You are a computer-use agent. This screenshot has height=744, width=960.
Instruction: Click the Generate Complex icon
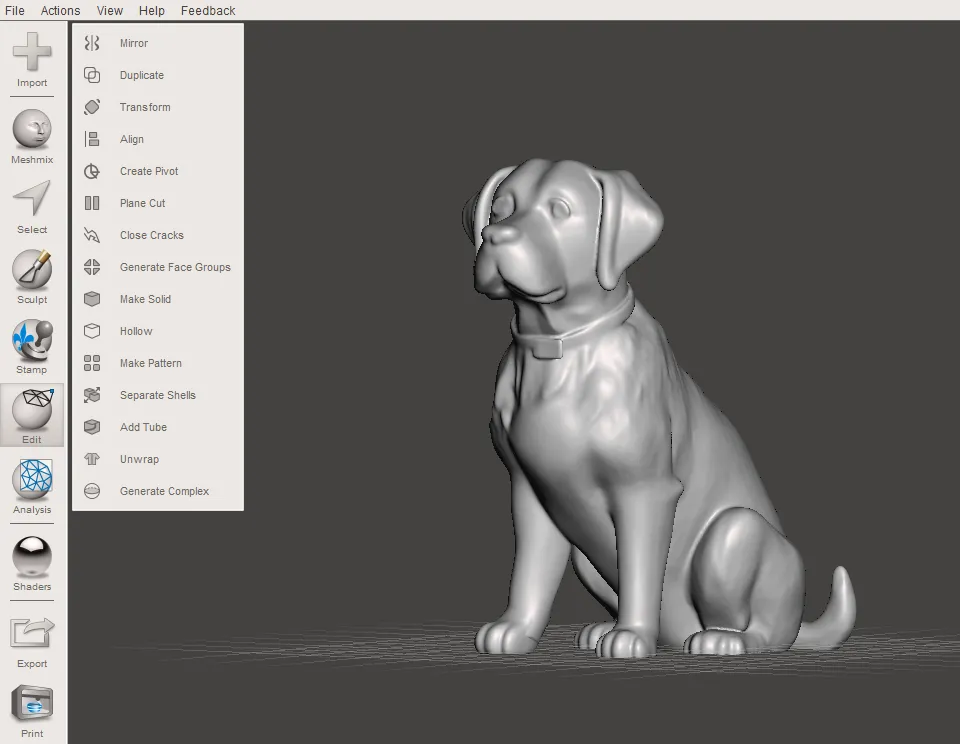[92, 491]
